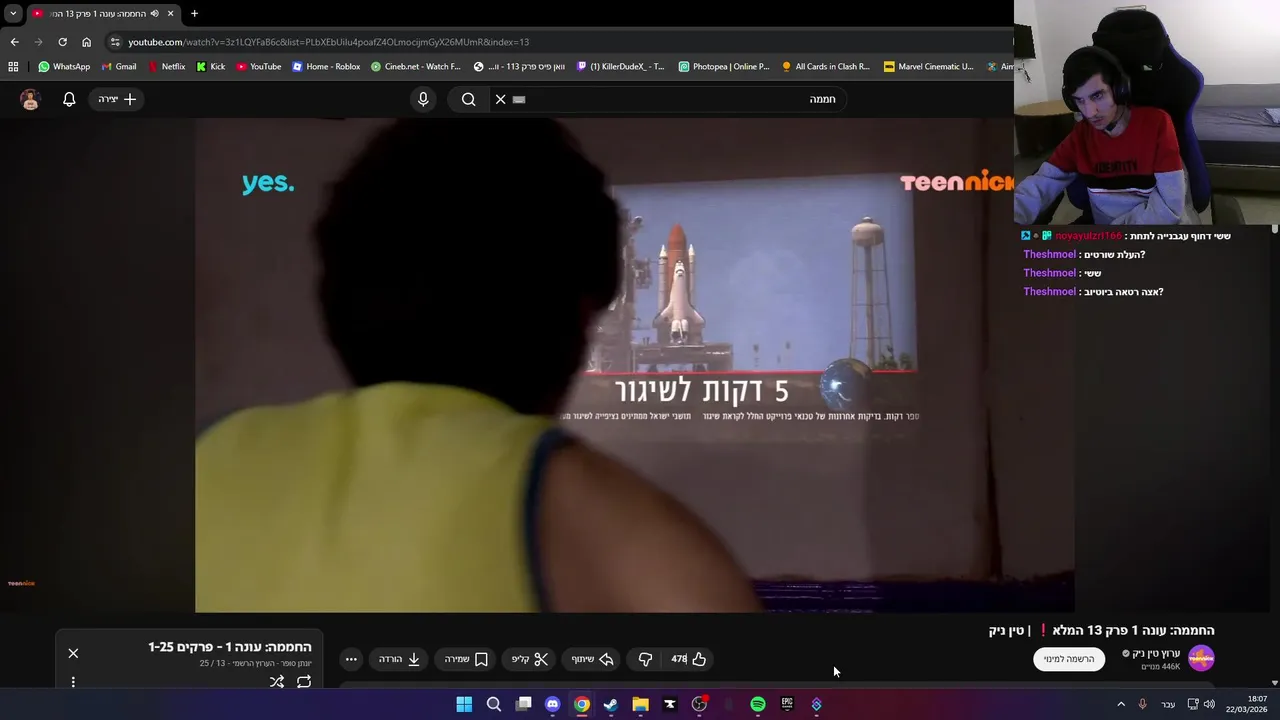1280x720 pixels.
Task: Open Epic Games Launcher from the taskbar
Action: [x=787, y=704]
